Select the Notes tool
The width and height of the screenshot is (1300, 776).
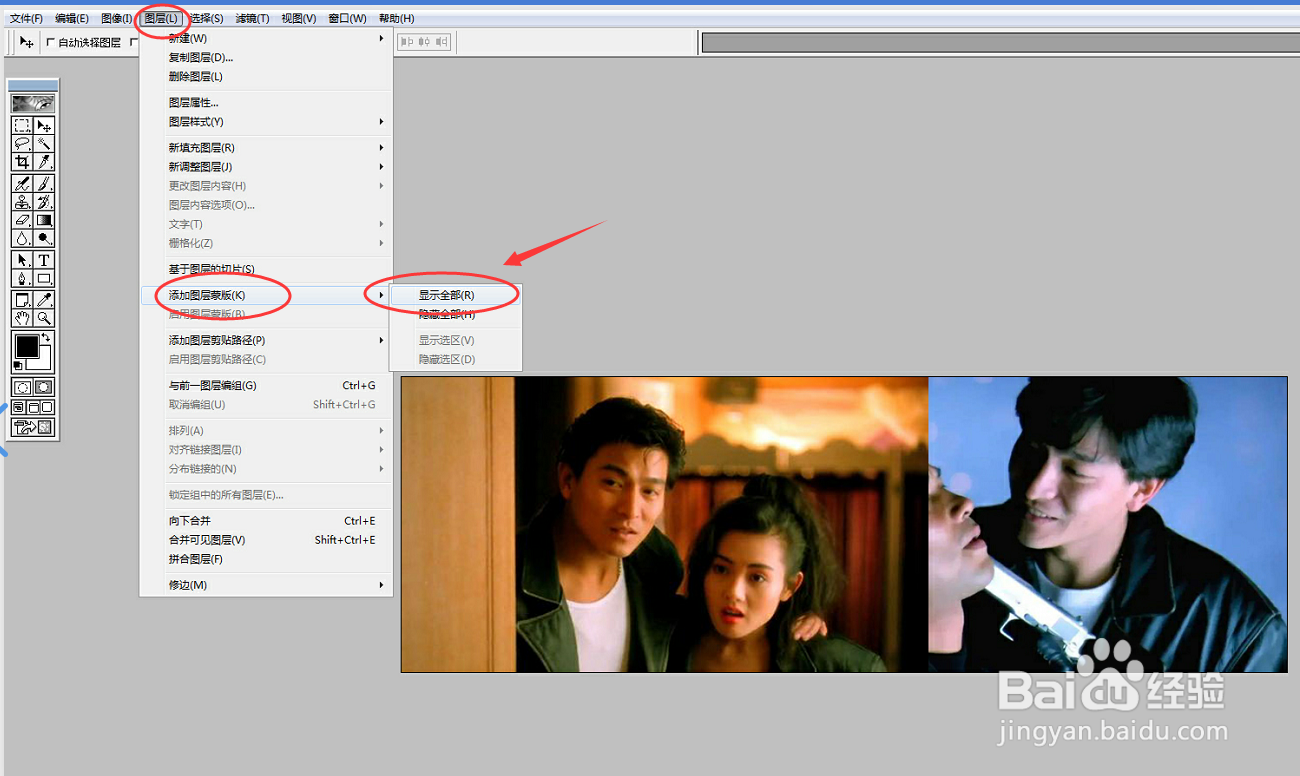[22, 300]
